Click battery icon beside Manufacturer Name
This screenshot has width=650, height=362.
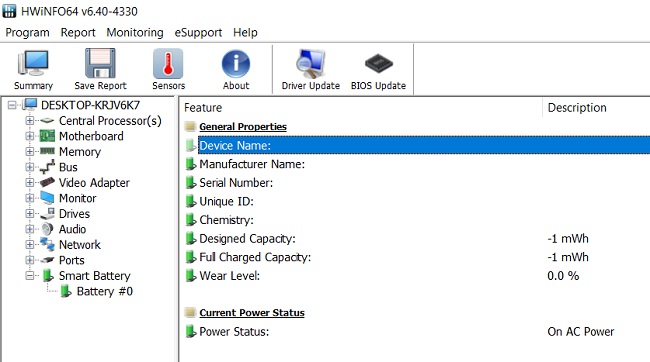(x=191, y=164)
